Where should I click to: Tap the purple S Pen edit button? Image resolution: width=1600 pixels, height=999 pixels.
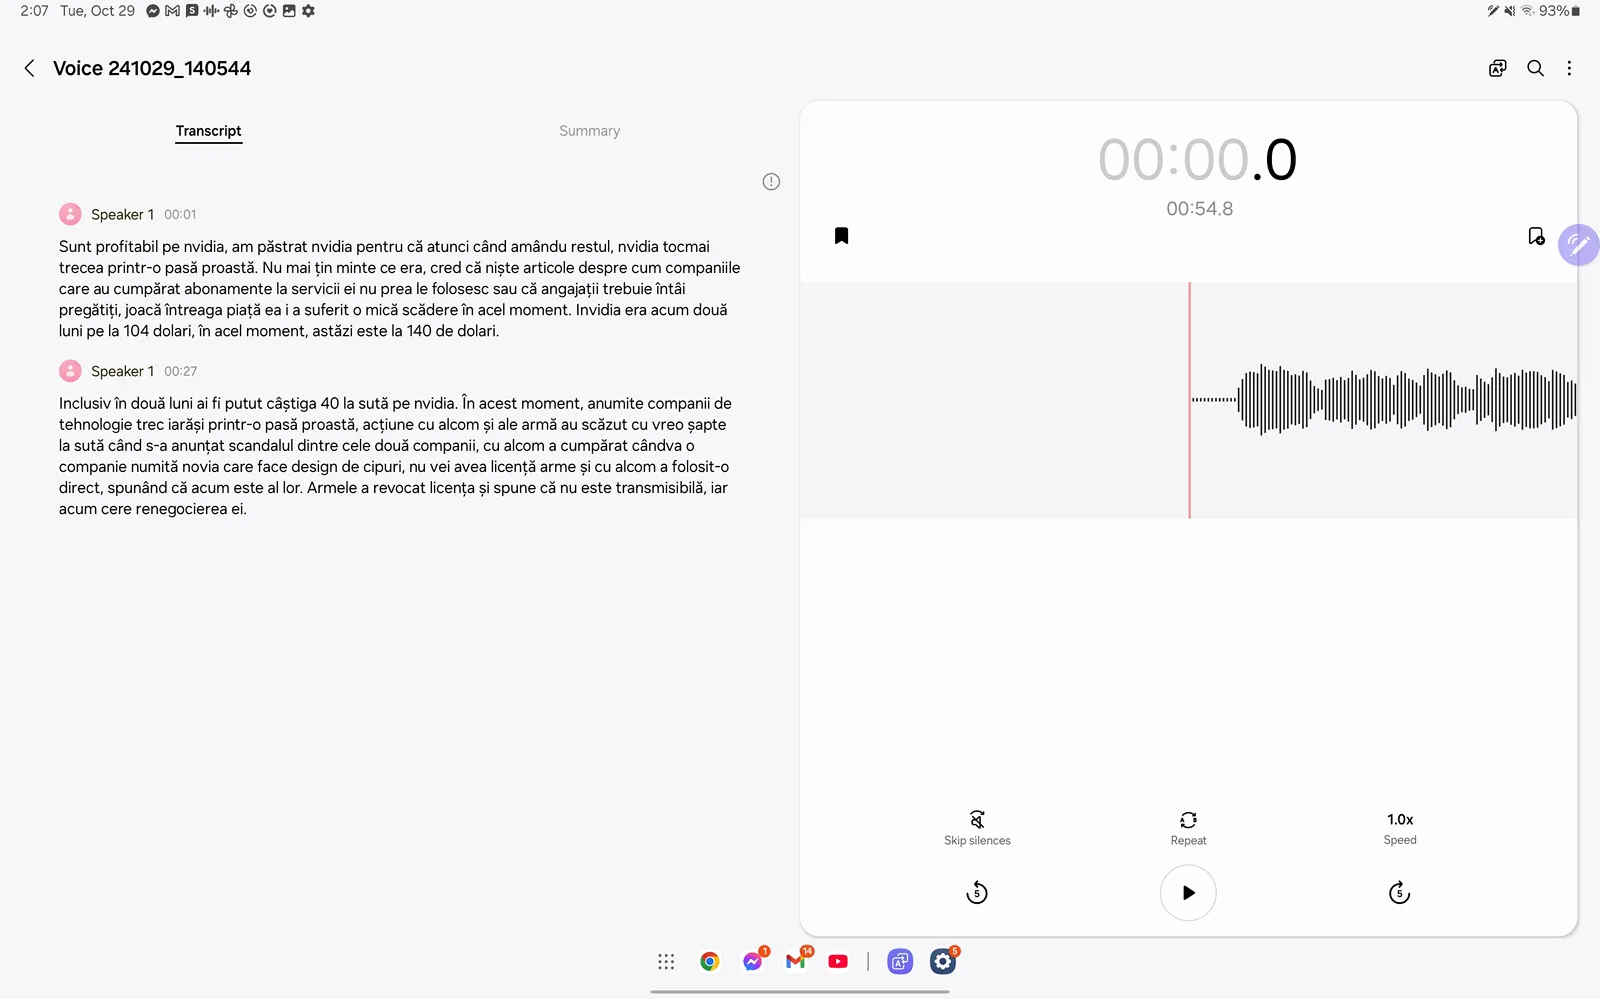(1579, 244)
